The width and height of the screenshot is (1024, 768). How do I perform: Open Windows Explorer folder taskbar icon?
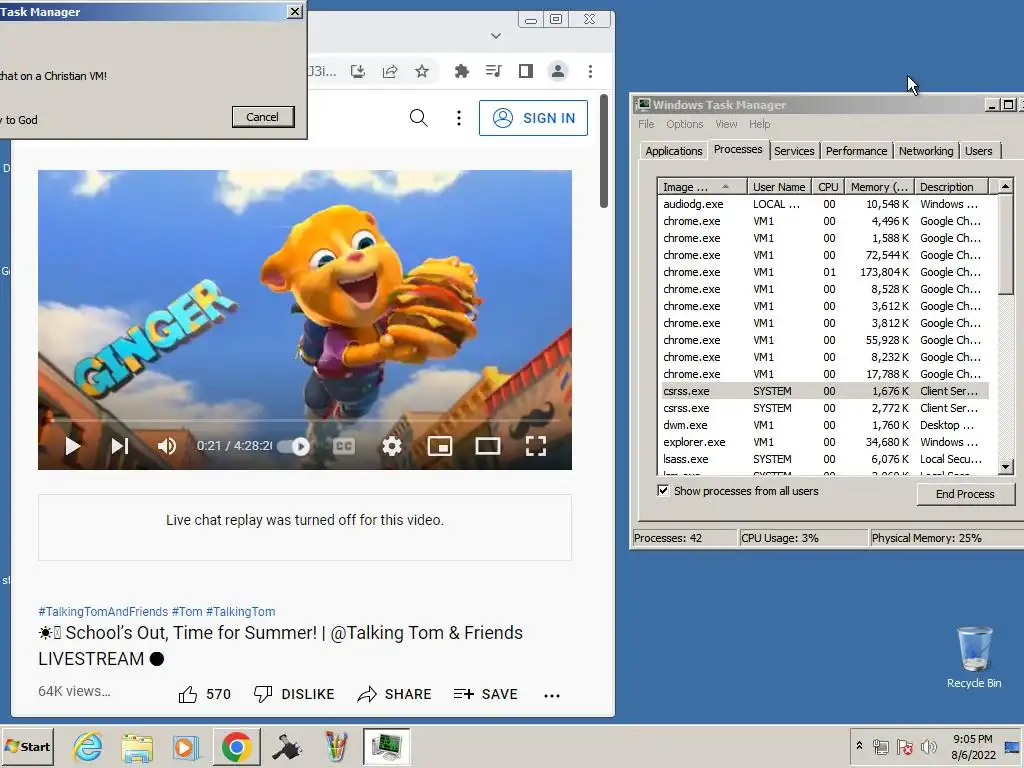point(136,747)
